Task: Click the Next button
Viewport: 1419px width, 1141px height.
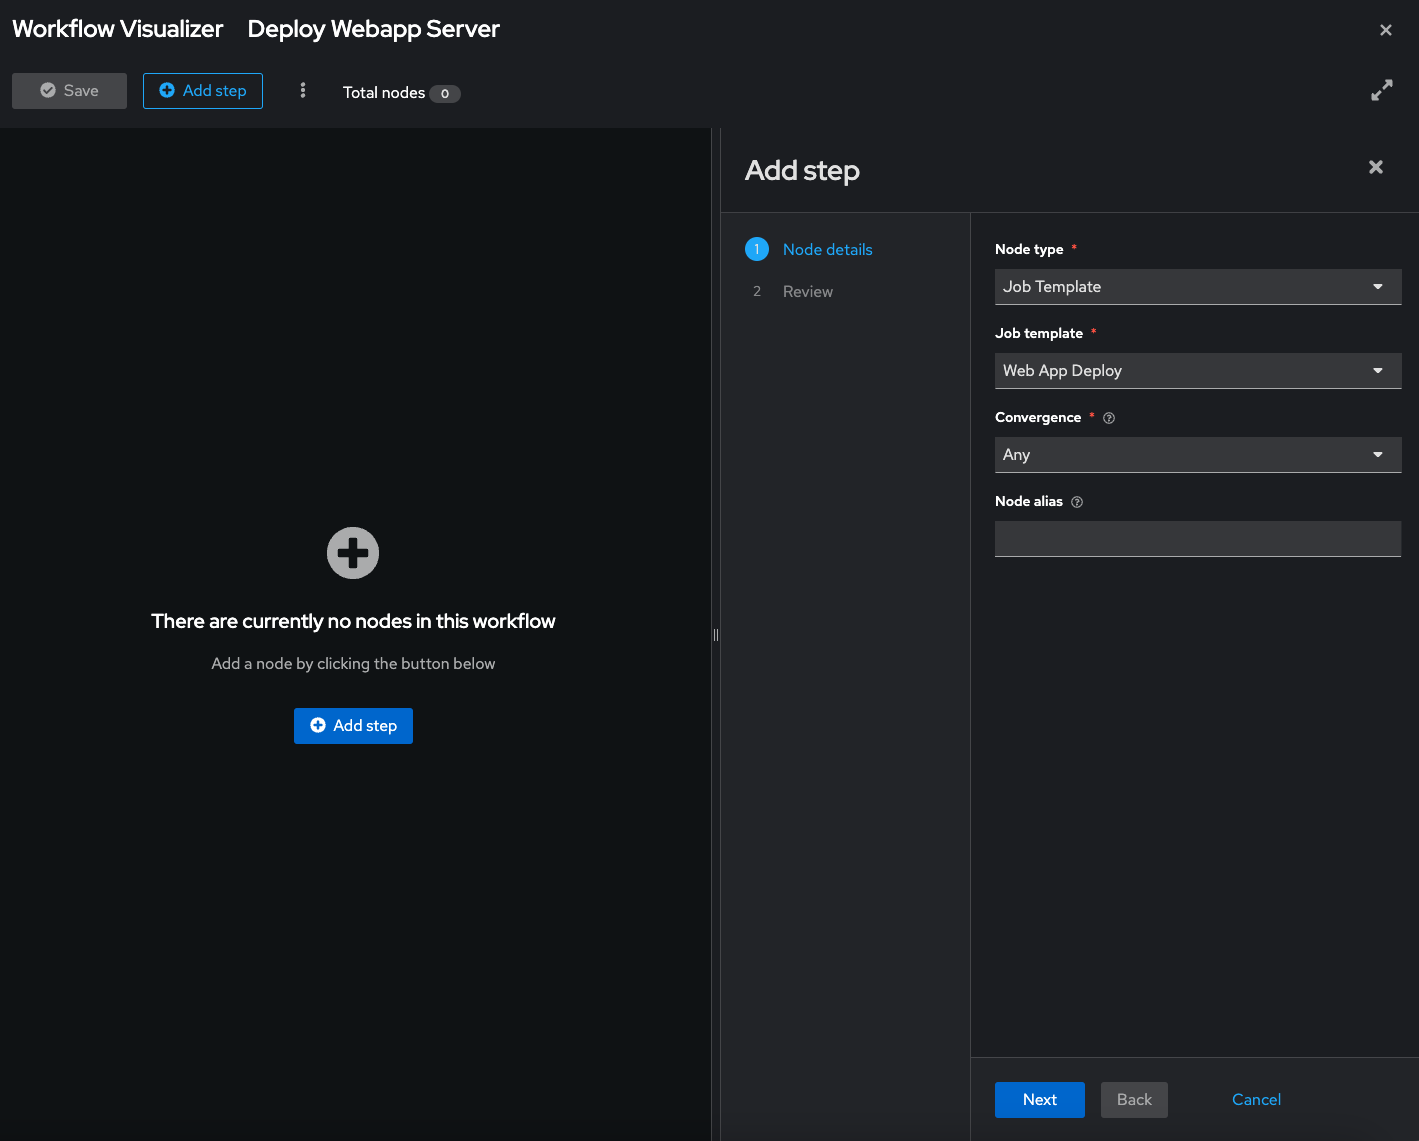Action: pyautogui.click(x=1039, y=1100)
